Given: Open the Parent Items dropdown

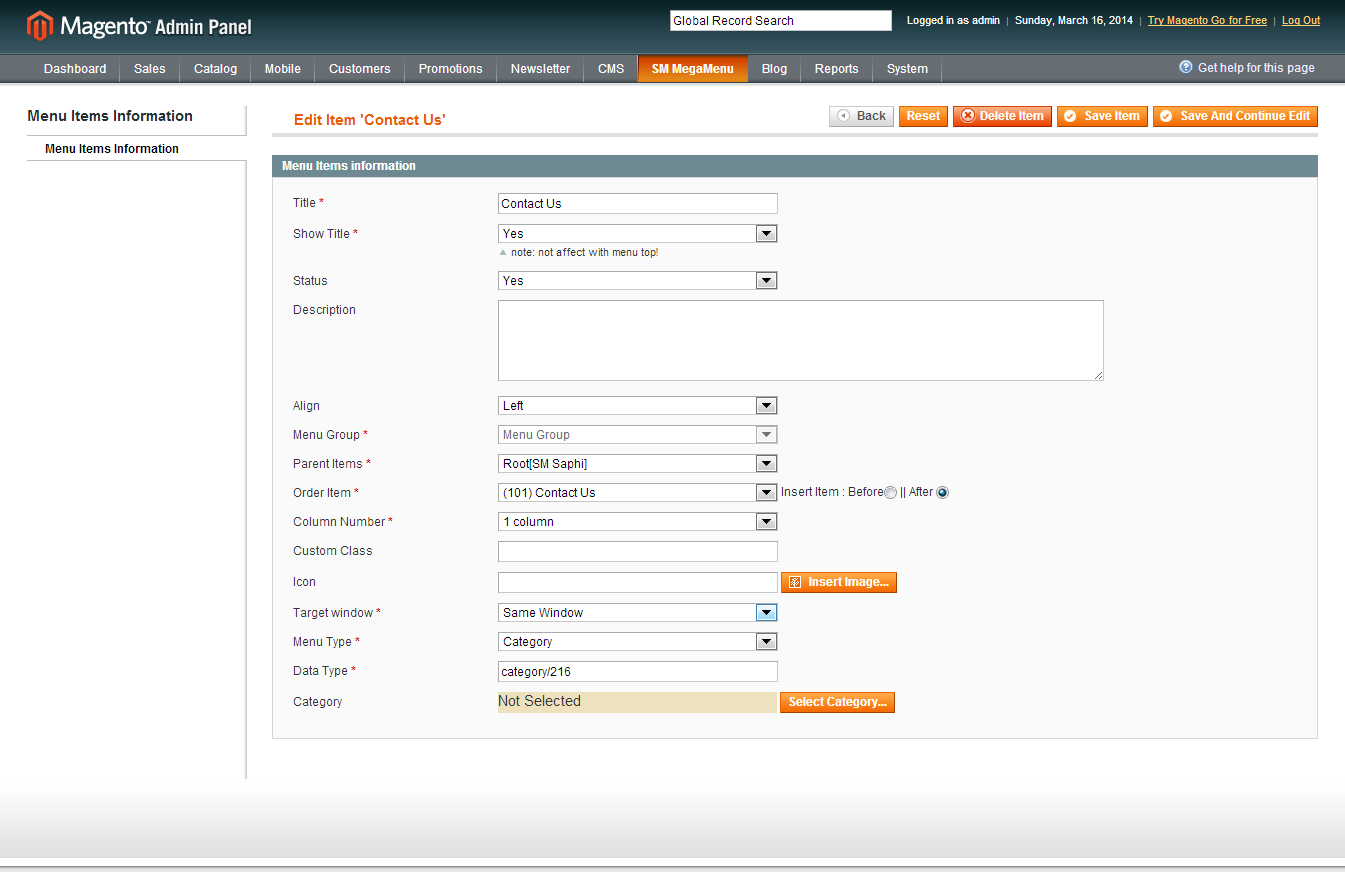Looking at the screenshot, I should tap(638, 463).
